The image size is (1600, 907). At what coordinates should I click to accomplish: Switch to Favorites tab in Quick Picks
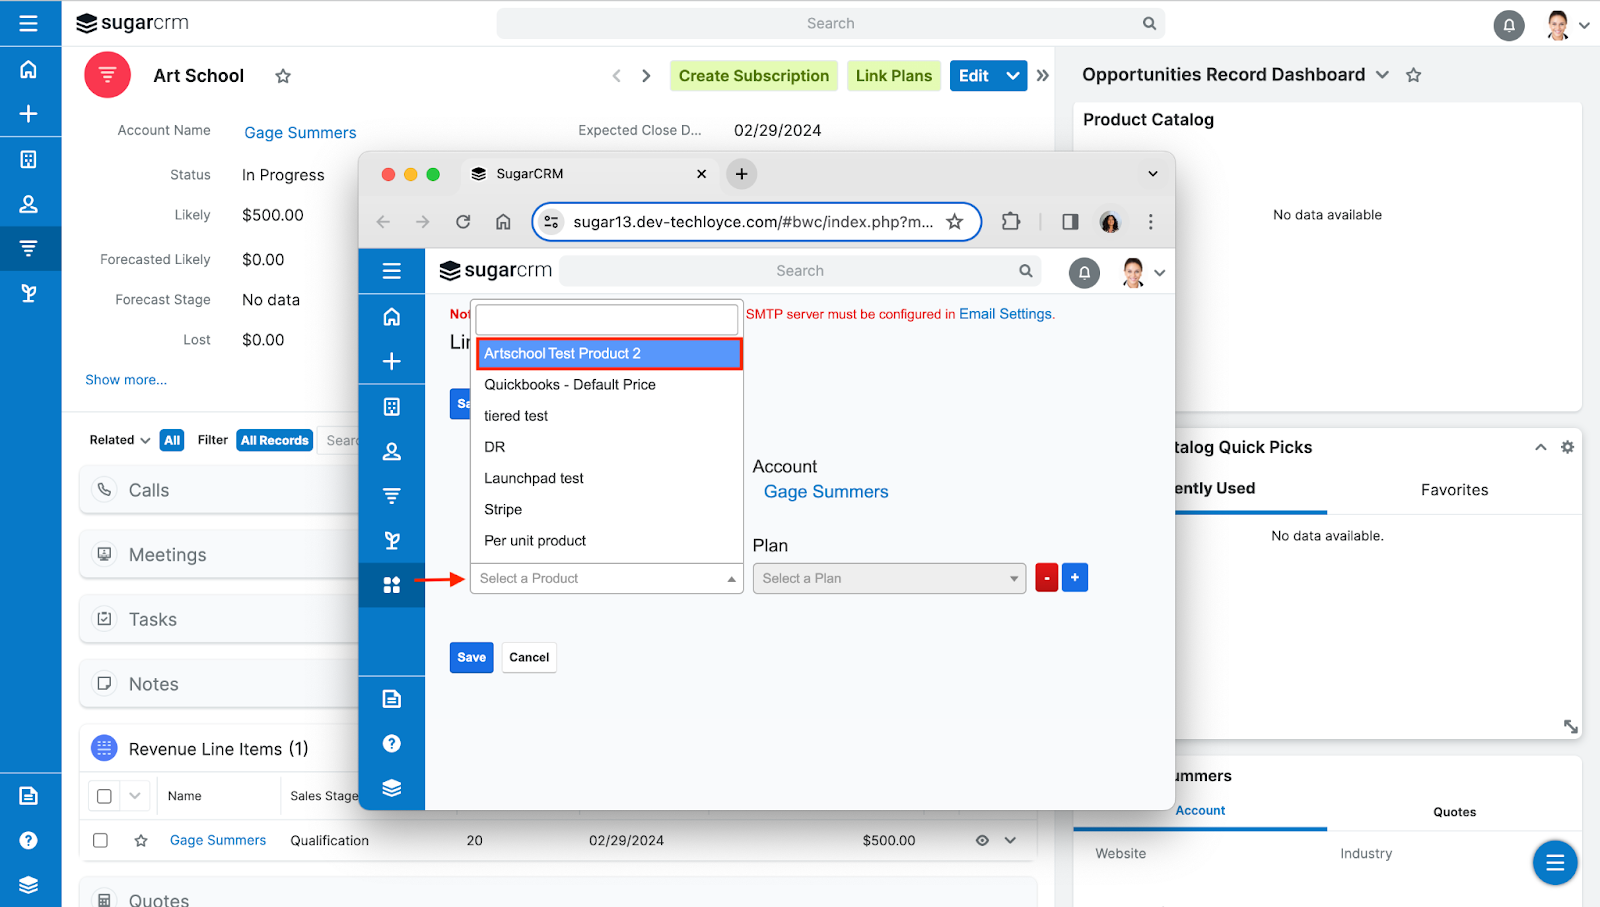[x=1454, y=490]
